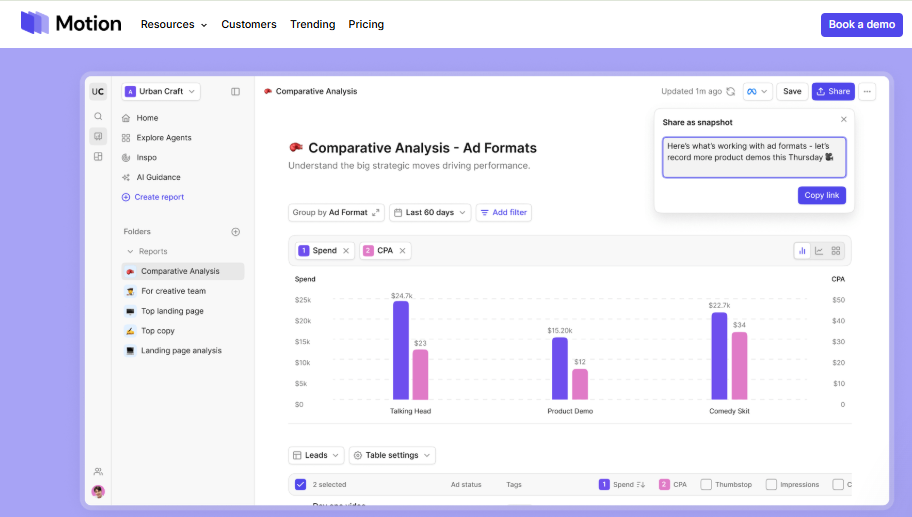The width and height of the screenshot is (912, 517).
Task: Click the UC workspace badge
Action: coord(98,91)
